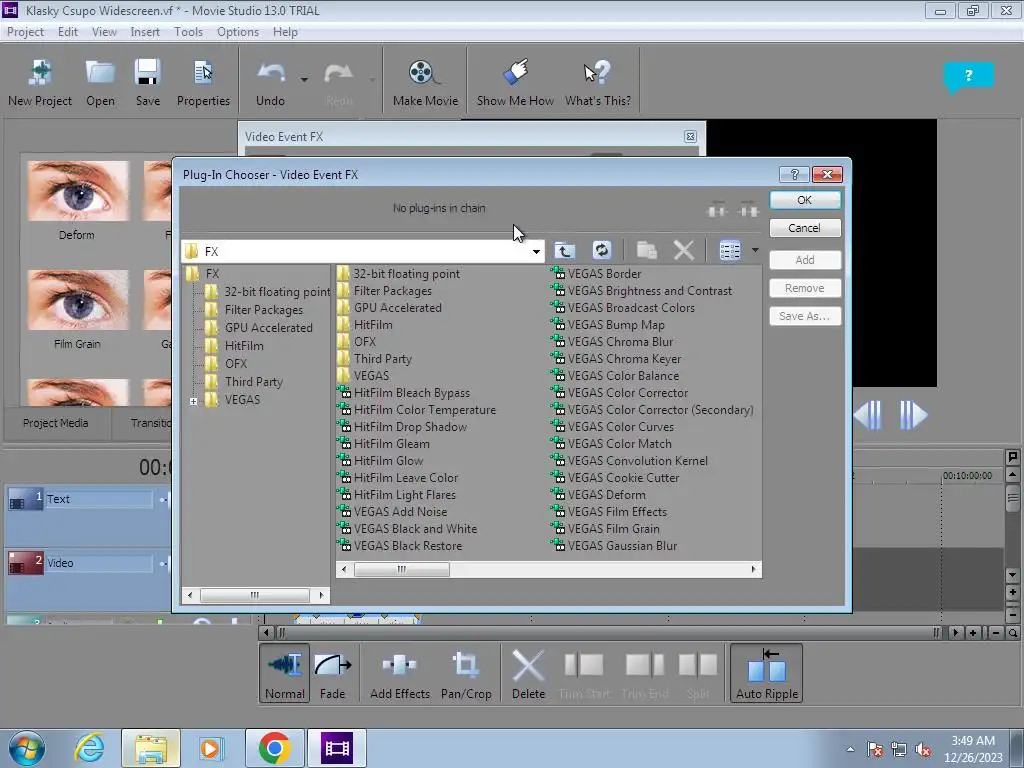Select the Film Grain effect thumbnail
Screen dimensions: 1024x768
coord(78,300)
